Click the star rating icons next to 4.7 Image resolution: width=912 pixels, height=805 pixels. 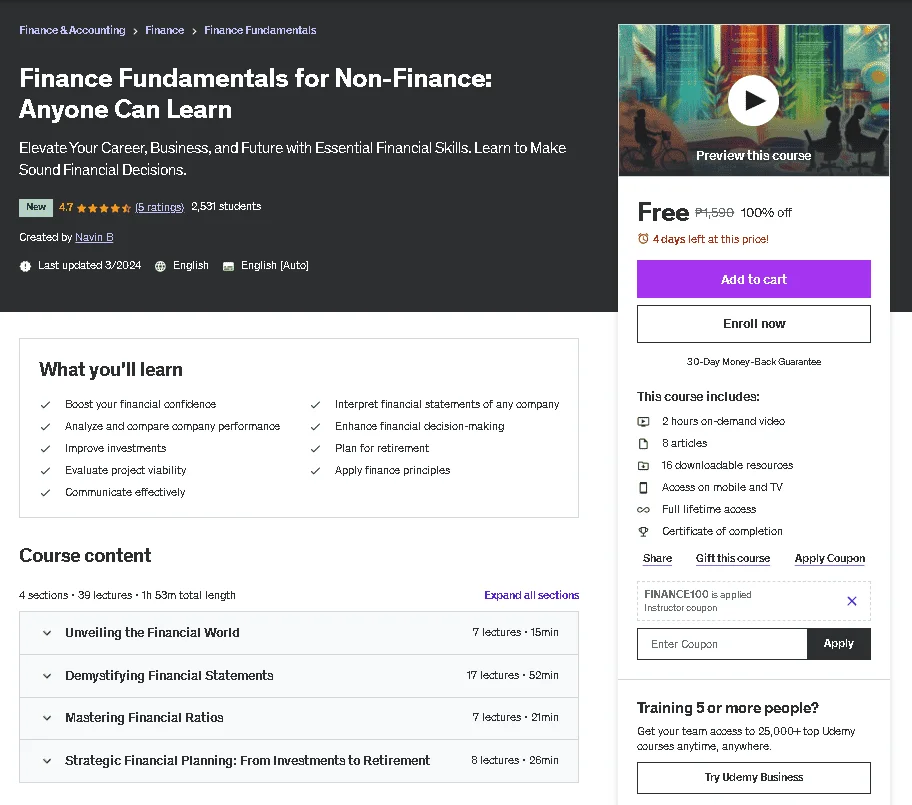pyautogui.click(x=104, y=208)
